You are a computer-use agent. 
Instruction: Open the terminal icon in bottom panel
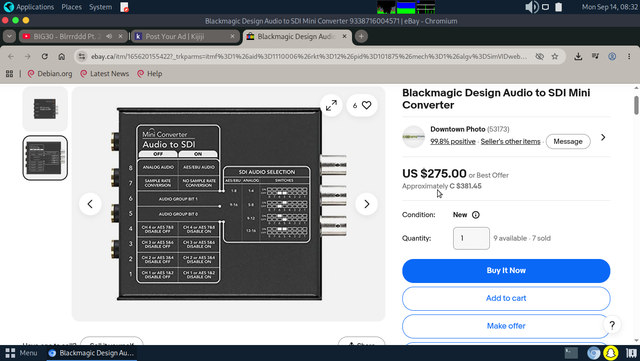click(x=571, y=353)
